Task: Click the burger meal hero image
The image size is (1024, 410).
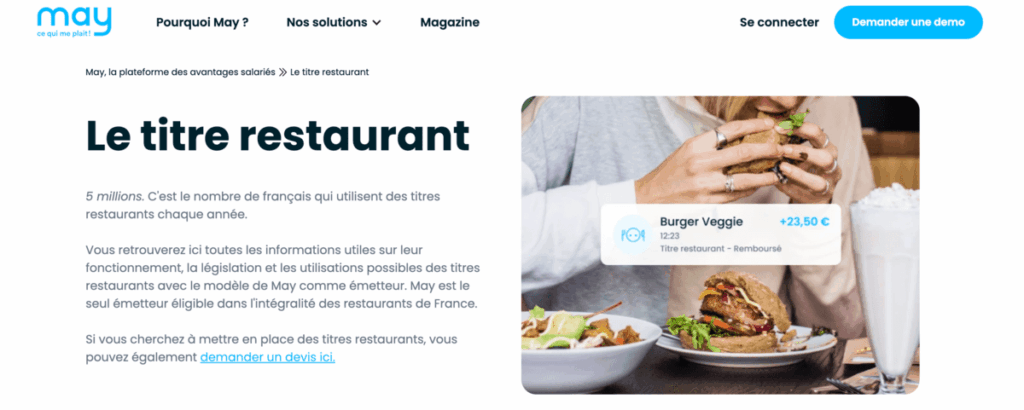Action: click(x=720, y=245)
